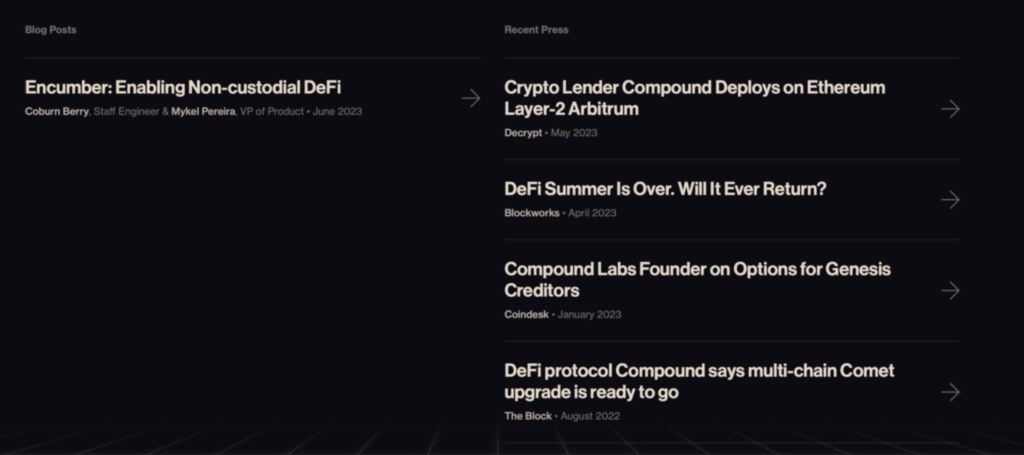Image resolution: width=1024 pixels, height=455 pixels.
Task: Click author name Mykel Pereira
Action: [203, 112]
